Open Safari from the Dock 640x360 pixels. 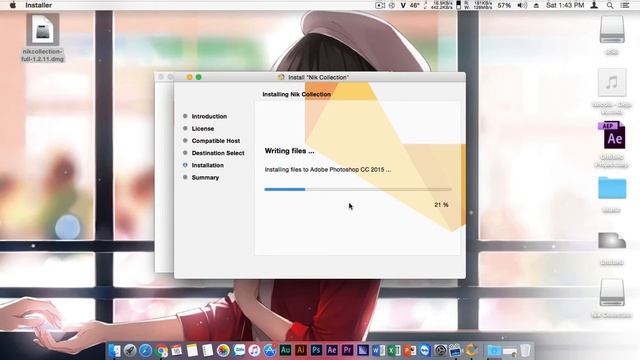click(x=145, y=350)
